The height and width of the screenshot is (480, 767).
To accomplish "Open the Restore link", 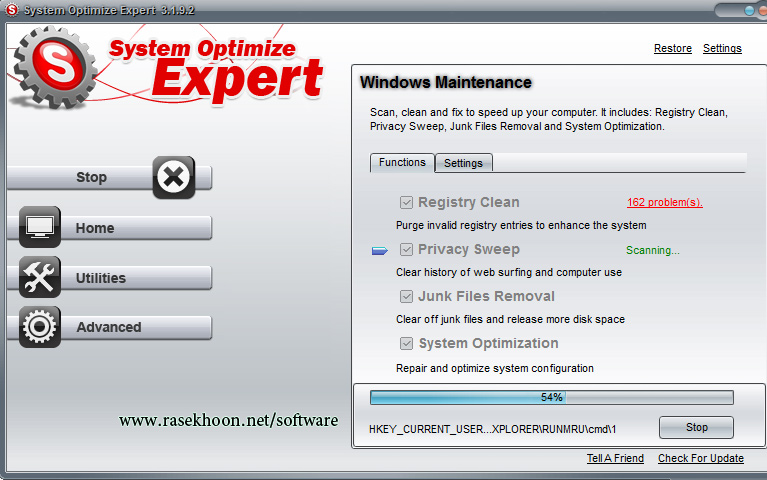I will 673,48.
